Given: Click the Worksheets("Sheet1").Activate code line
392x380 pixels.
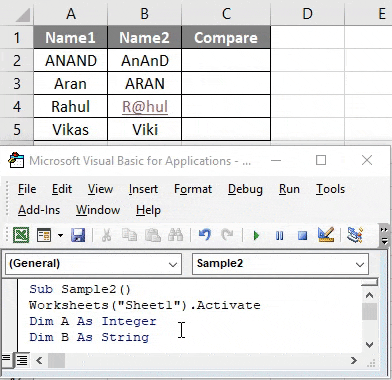Looking at the screenshot, I should pyautogui.click(x=145, y=305).
